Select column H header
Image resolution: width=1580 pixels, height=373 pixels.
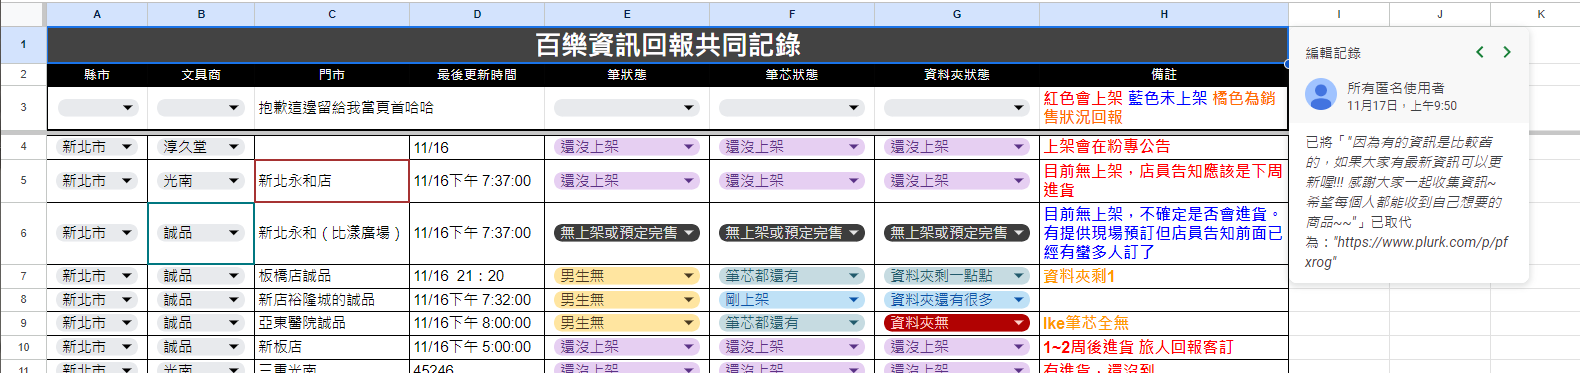pos(1164,14)
